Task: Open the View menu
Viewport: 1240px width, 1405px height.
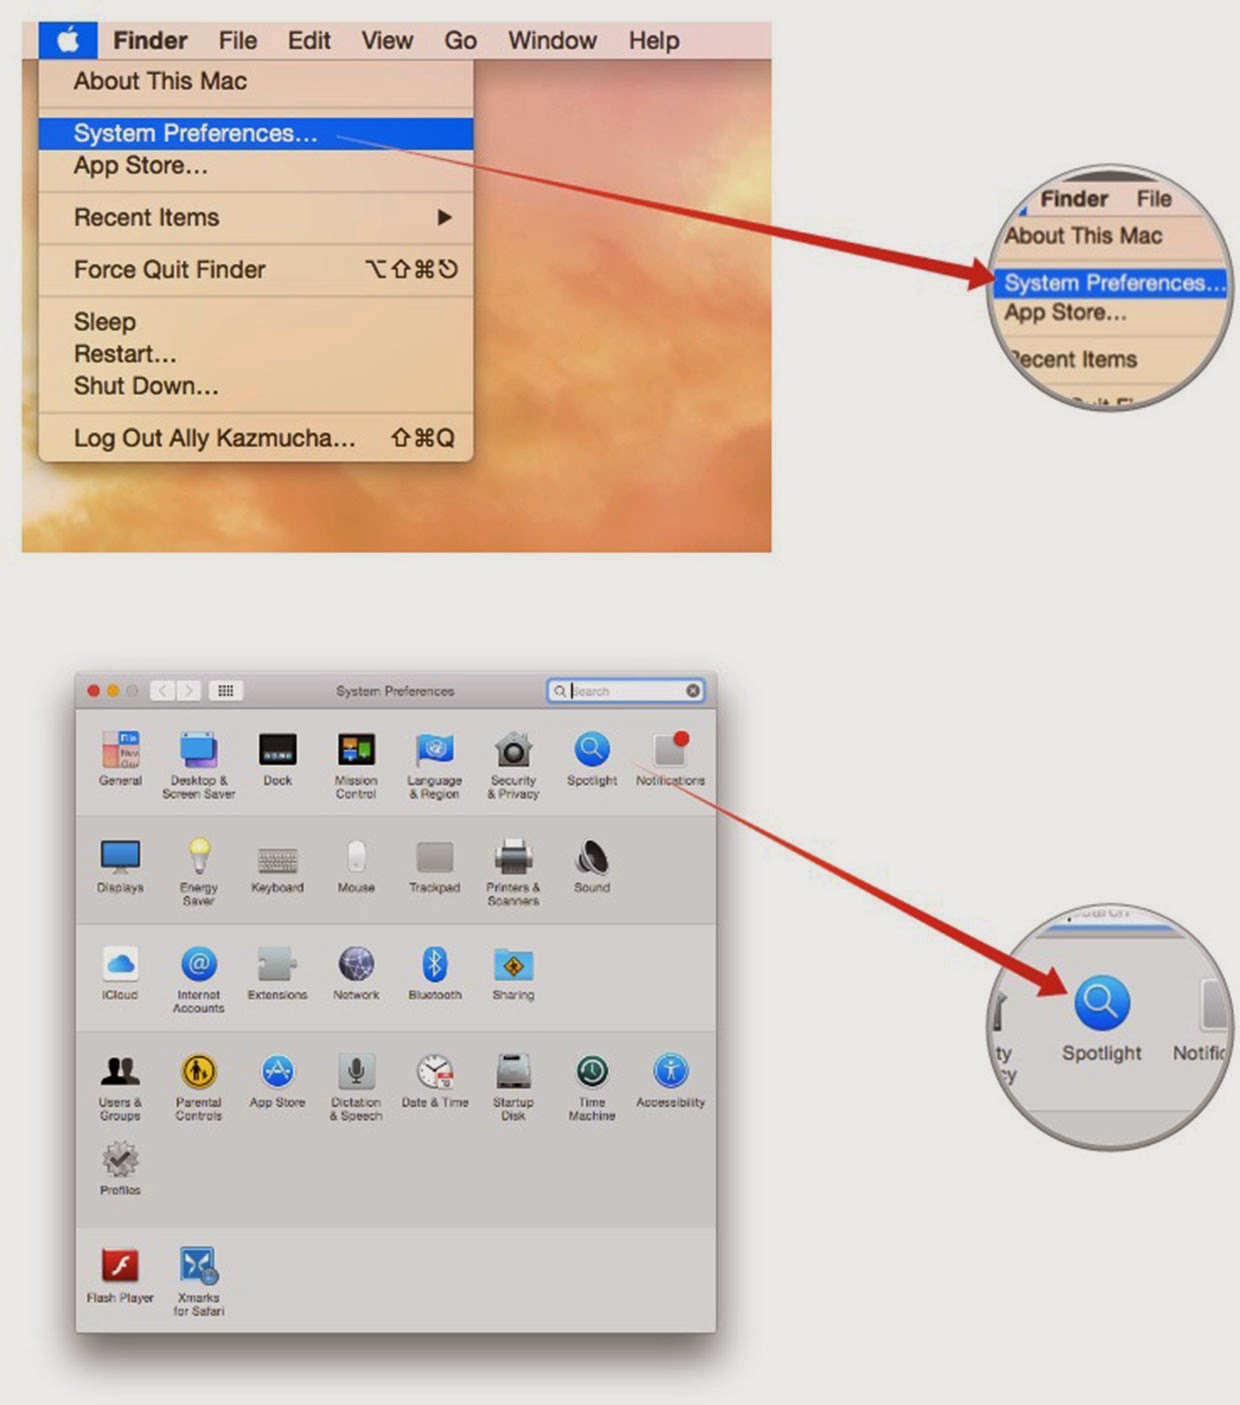Action: (x=387, y=41)
